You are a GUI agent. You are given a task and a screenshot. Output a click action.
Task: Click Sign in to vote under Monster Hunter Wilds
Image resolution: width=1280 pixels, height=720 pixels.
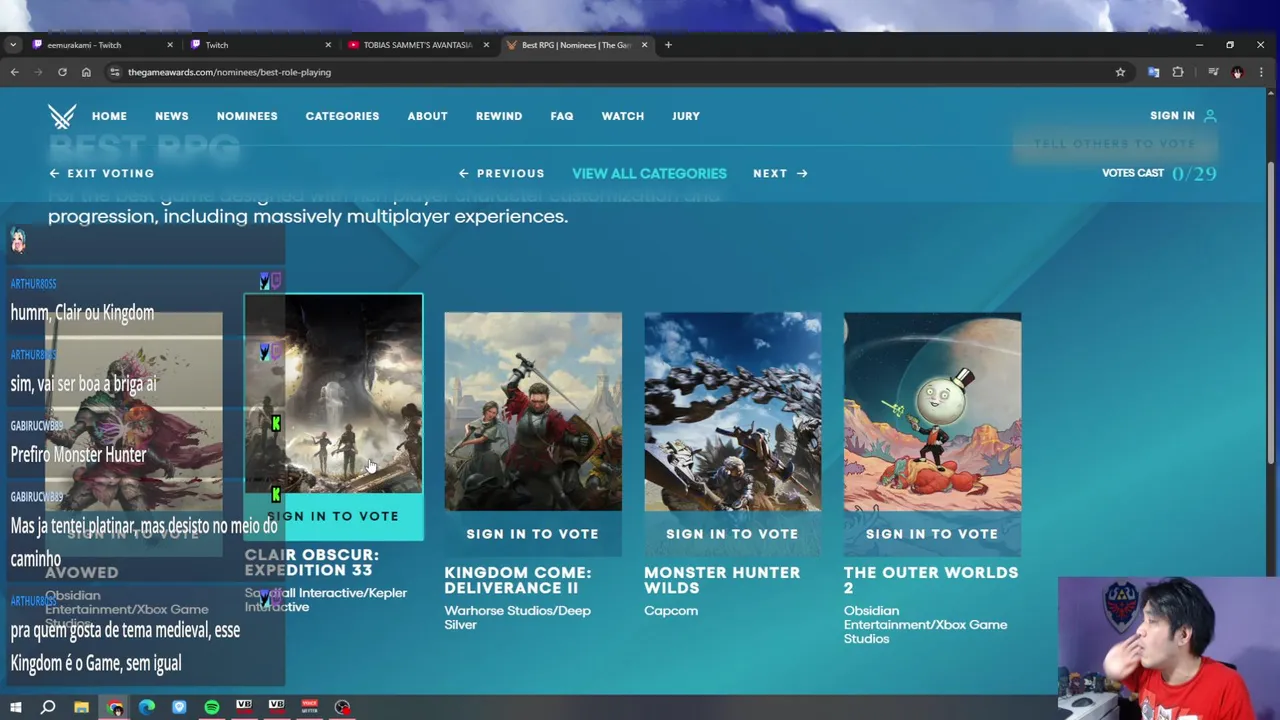click(x=732, y=534)
